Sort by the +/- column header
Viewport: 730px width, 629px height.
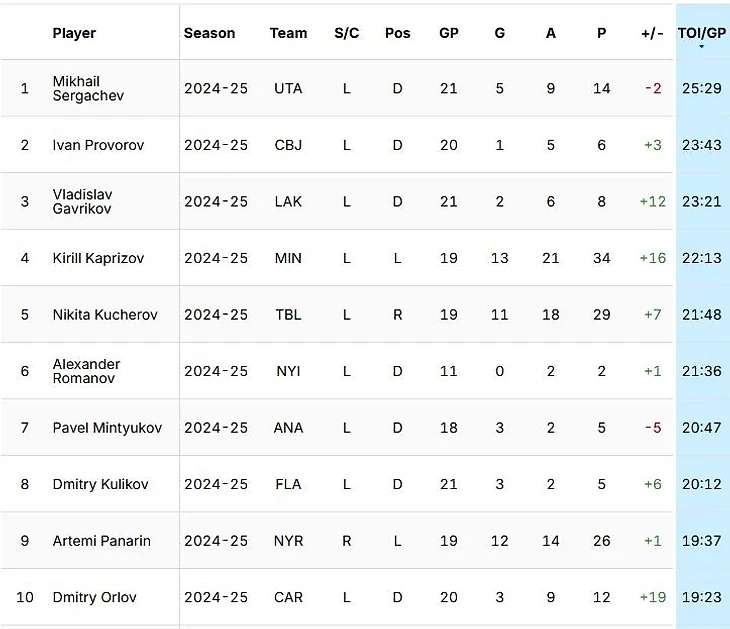[652, 33]
